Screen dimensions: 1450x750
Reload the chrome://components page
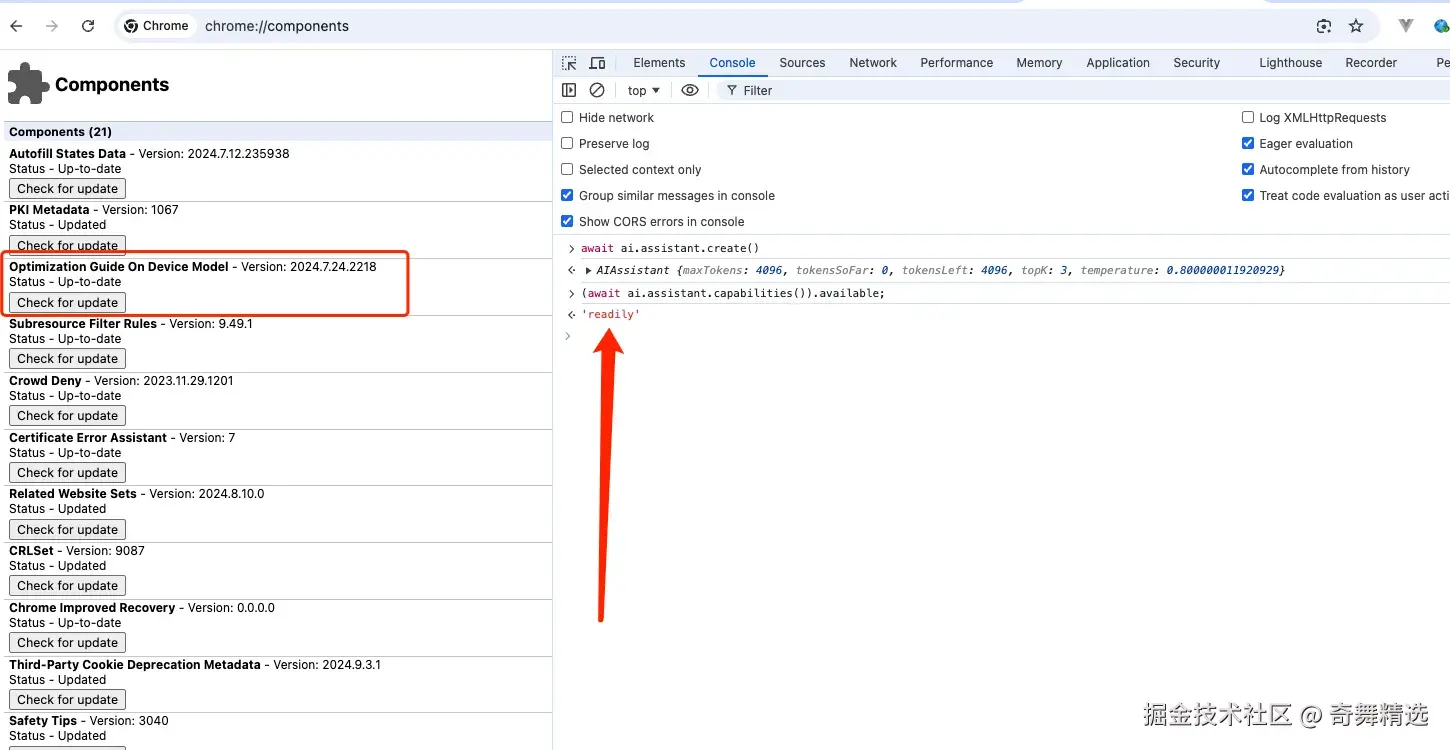coord(88,26)
